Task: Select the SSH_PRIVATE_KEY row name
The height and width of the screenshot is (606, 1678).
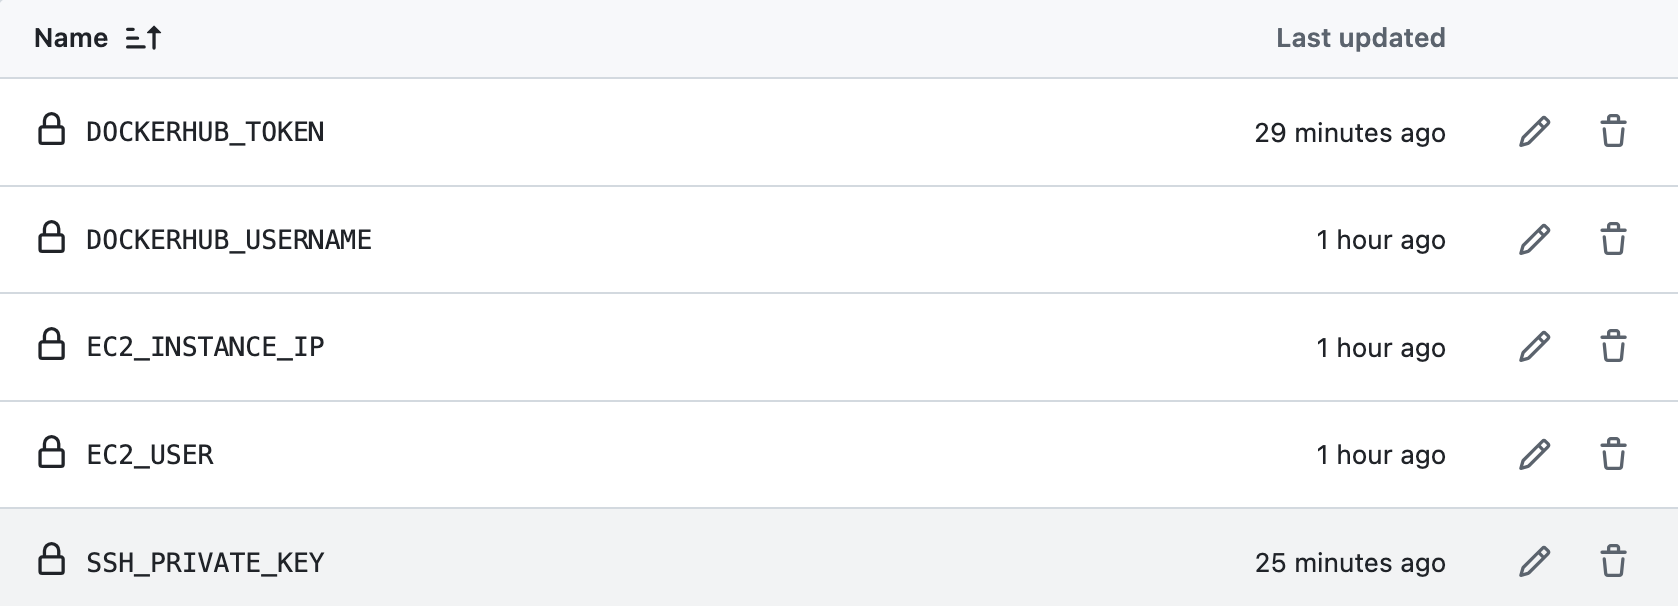Action: 205,562
